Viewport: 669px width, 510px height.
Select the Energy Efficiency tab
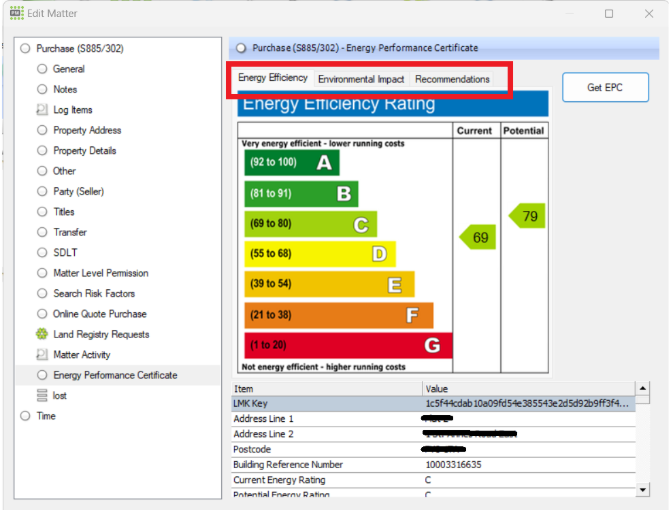pos(273,78)
